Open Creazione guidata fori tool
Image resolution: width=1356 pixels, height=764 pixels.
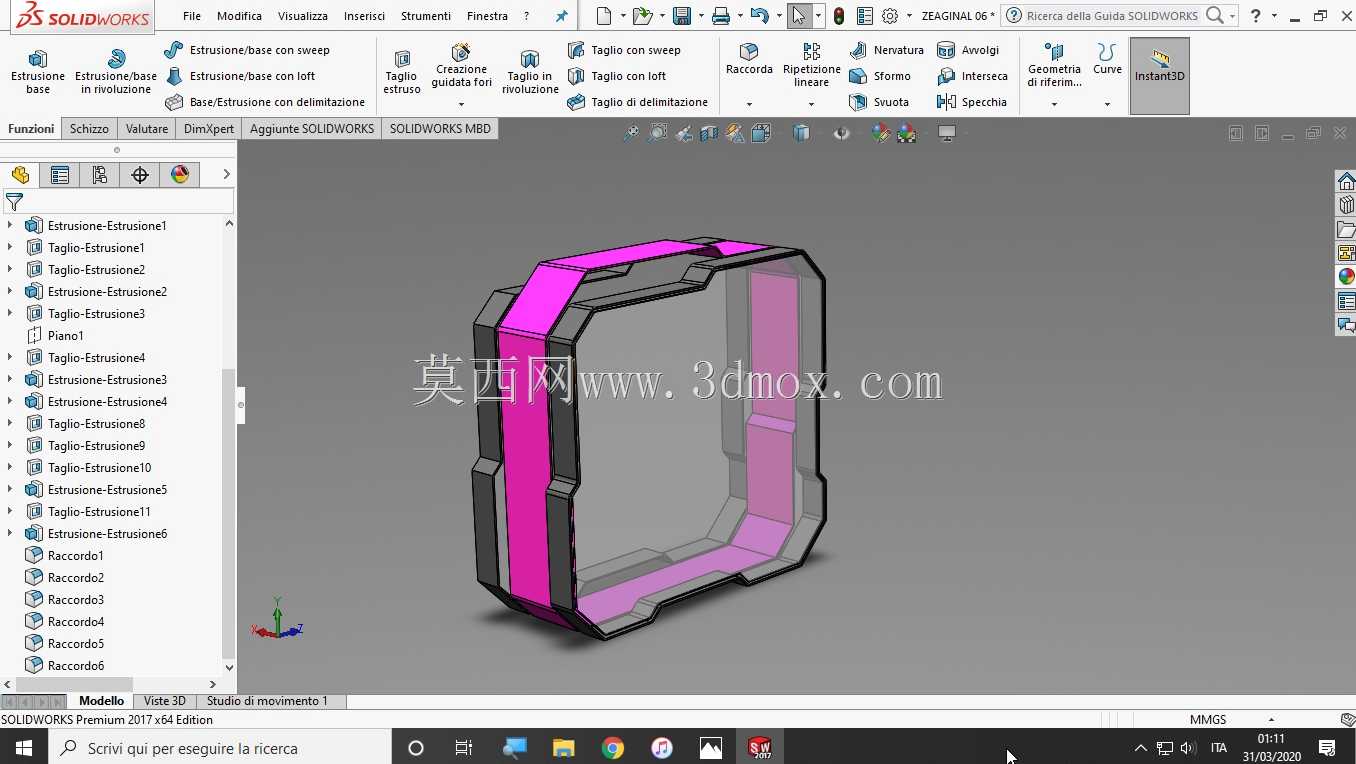point(461,67)
